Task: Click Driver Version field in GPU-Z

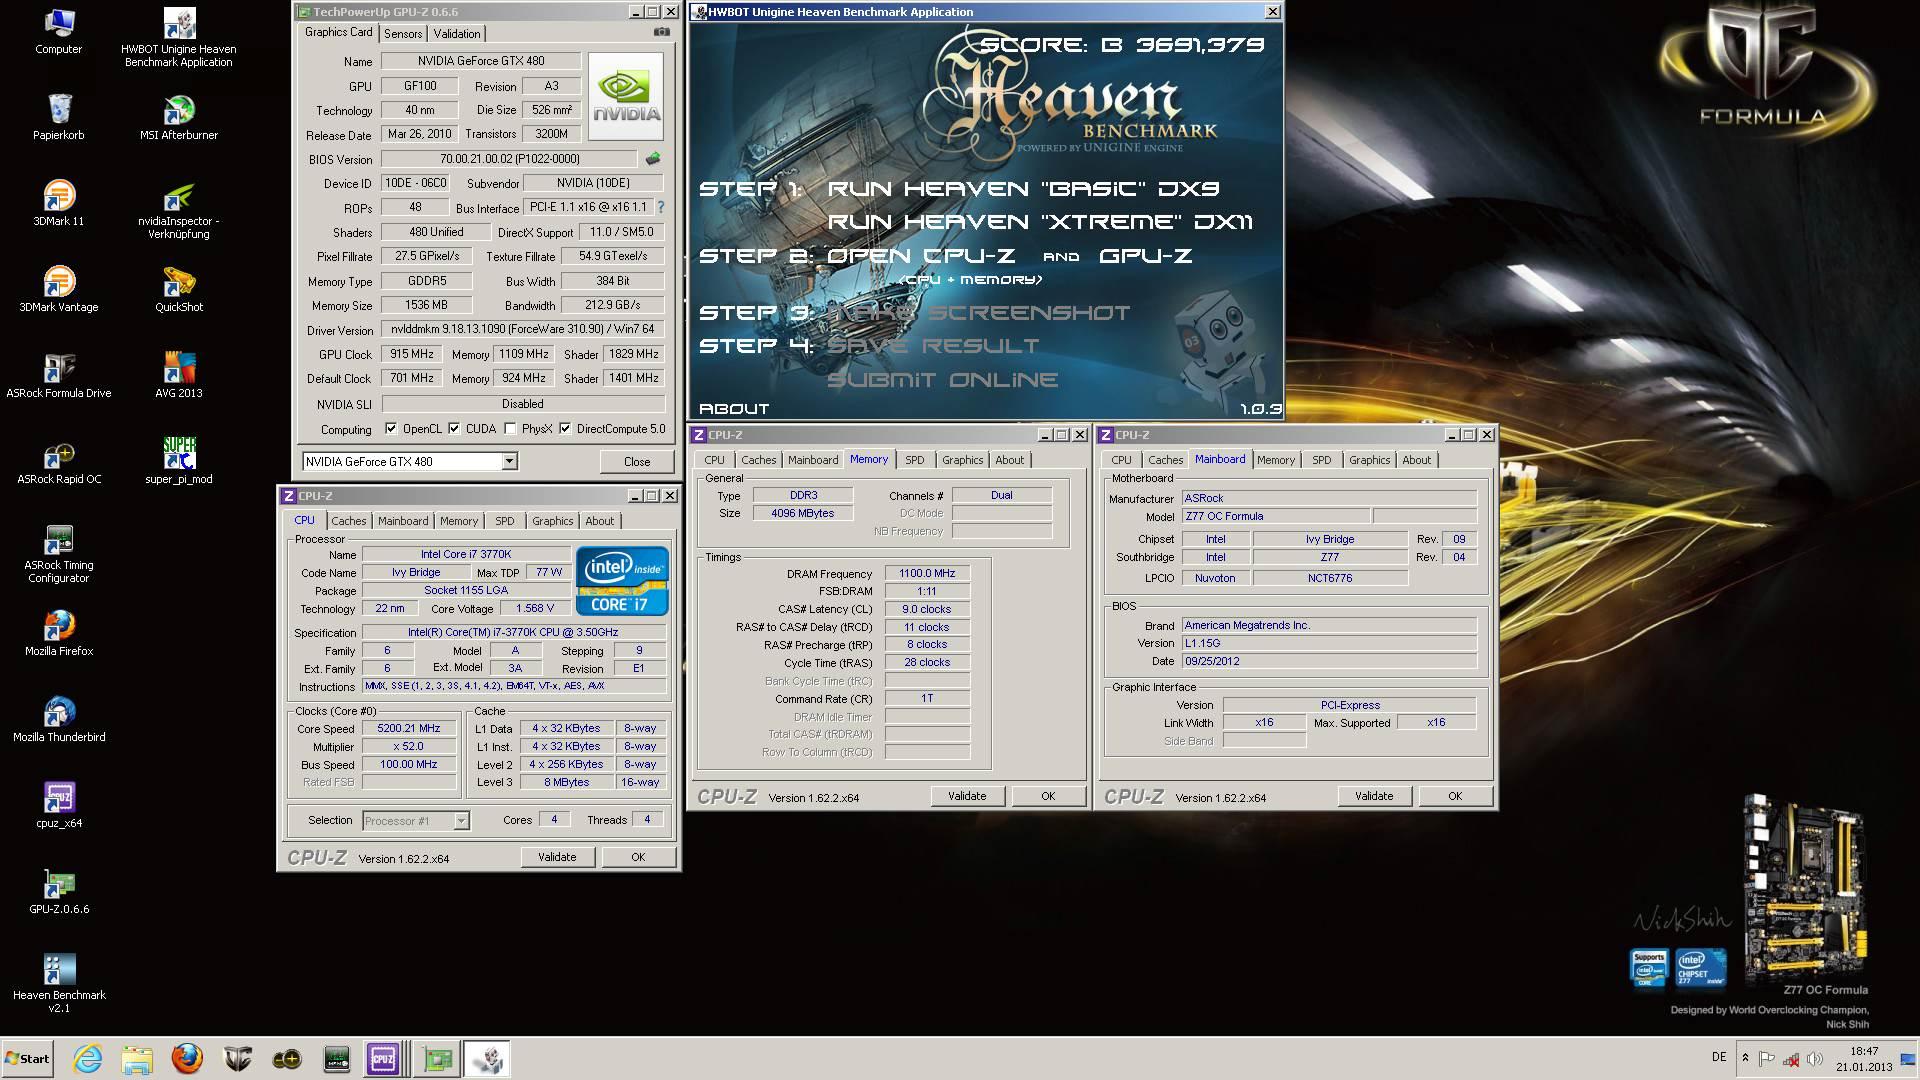Action: 523,329
